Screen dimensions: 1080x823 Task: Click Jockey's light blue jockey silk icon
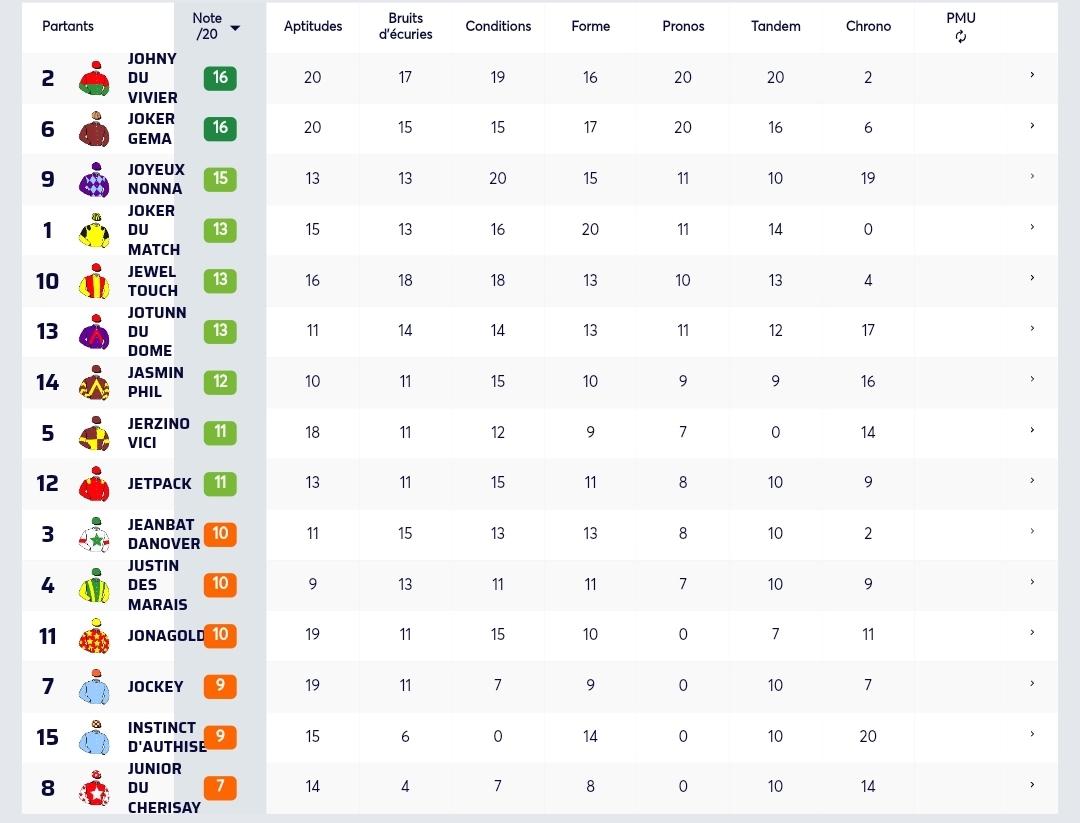point(94,687)
